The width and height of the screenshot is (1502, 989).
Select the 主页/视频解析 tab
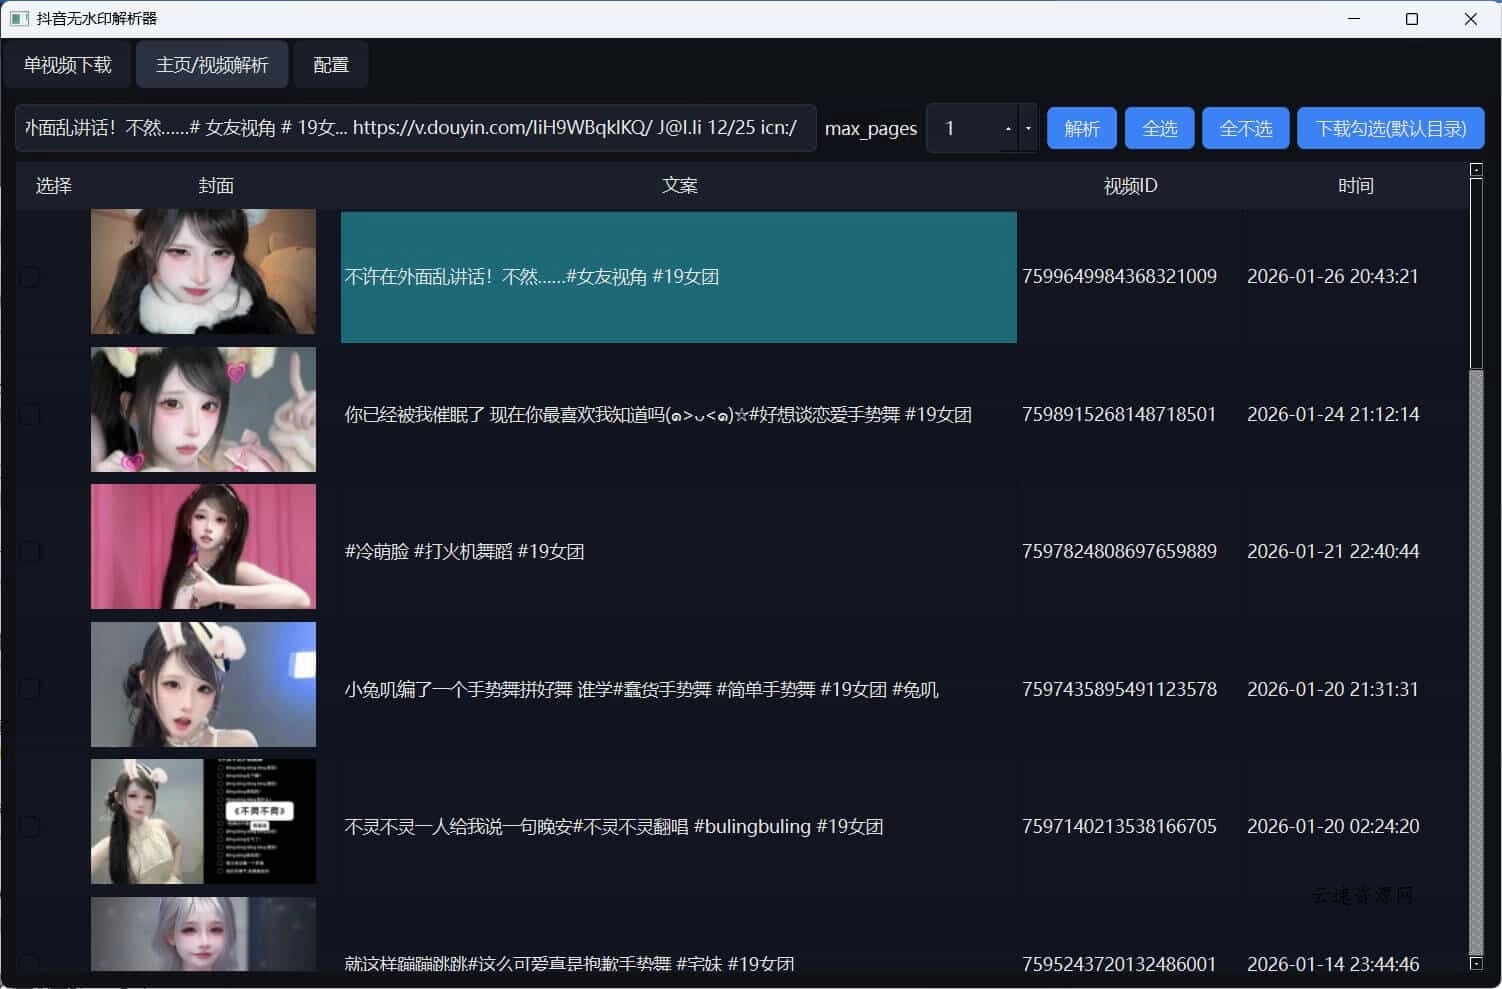(x=211, y=64)
